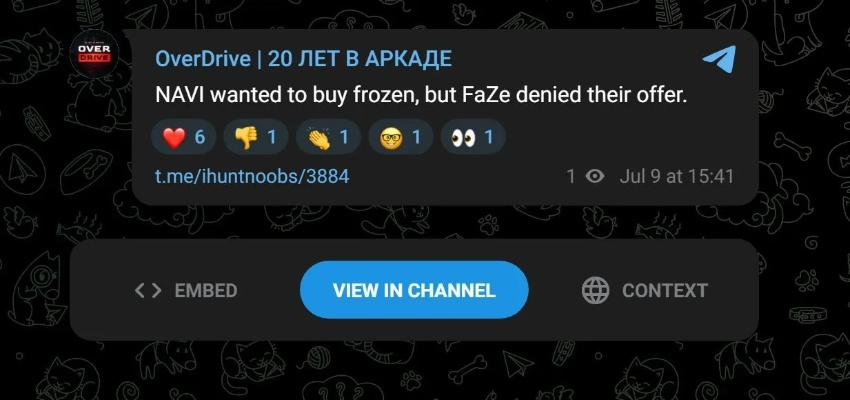Click the message text about NAVI

421,96
